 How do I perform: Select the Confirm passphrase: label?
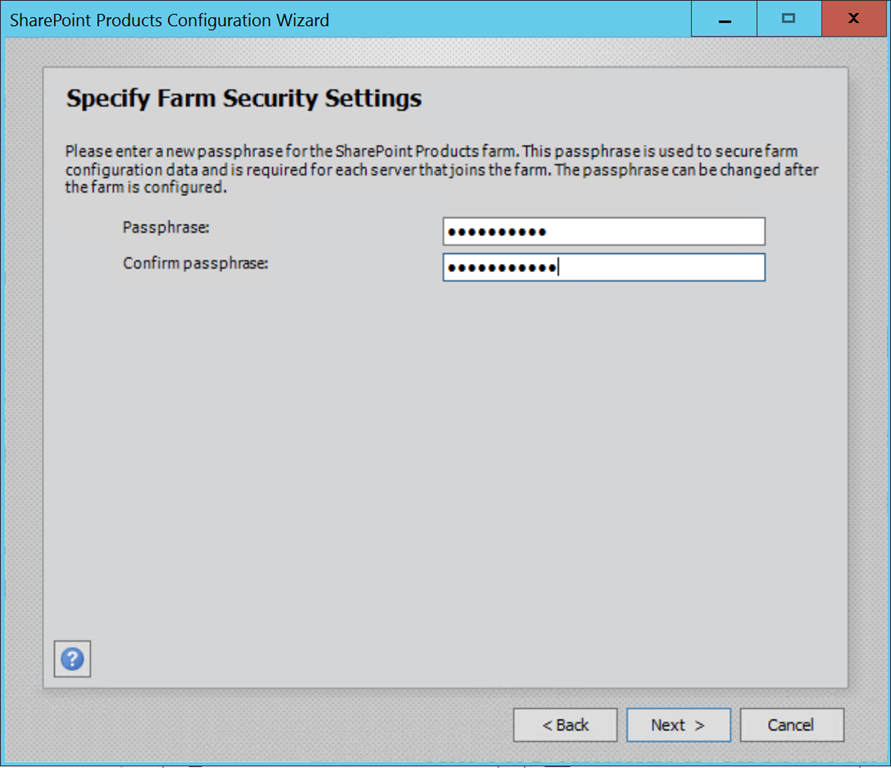pyautogui.click(x=195, y=264)
